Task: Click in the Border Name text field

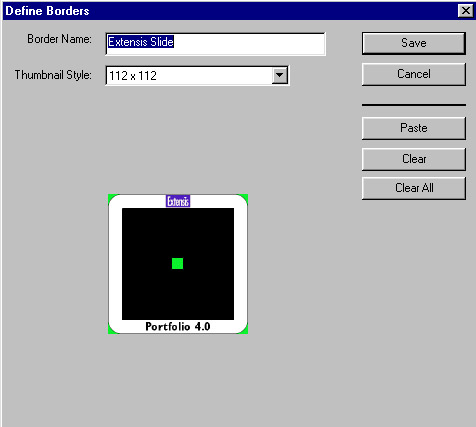Action: [215, 44]
